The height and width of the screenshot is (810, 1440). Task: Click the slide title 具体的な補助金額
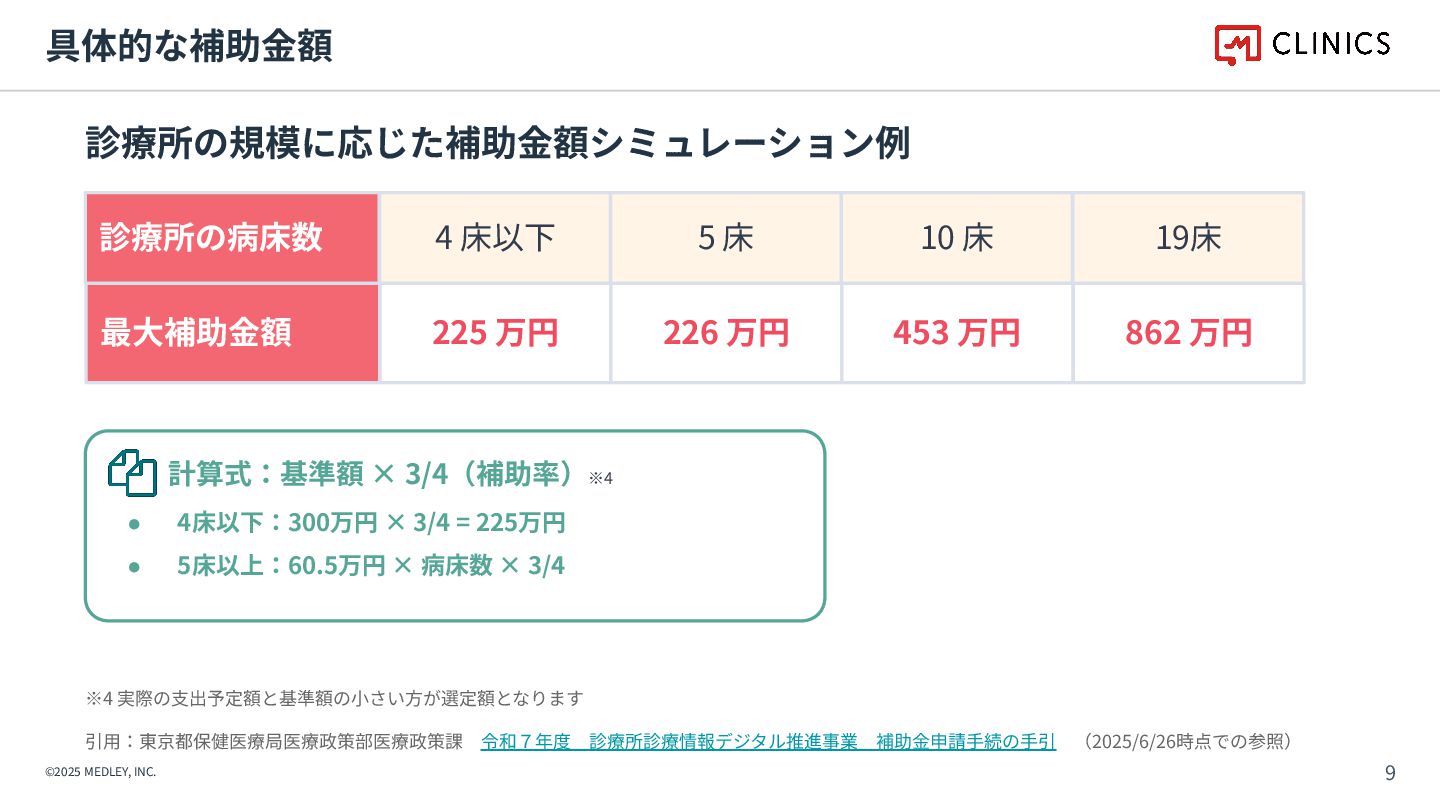tap(189, 46)
